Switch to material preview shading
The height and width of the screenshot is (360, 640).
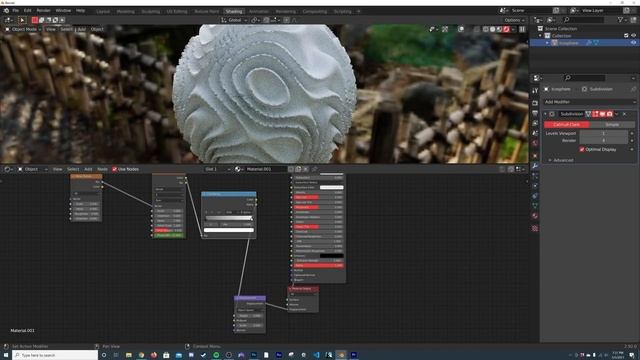click(500, 29)
